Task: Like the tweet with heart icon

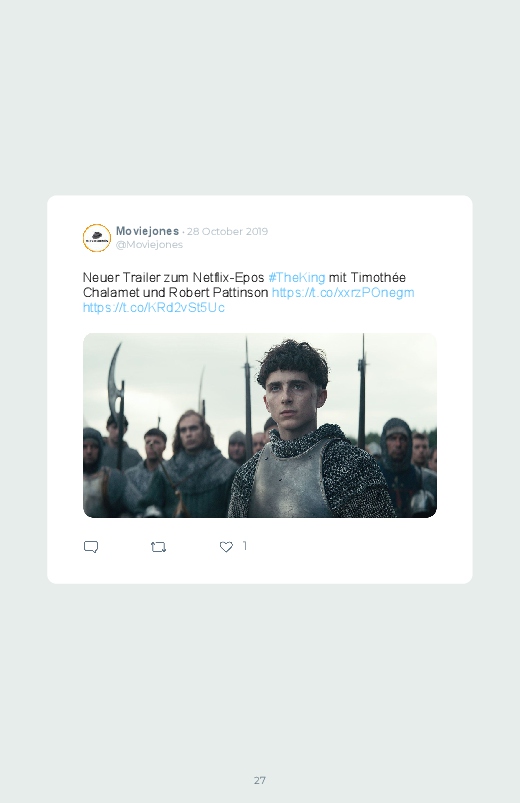Action: click(226, 547)
